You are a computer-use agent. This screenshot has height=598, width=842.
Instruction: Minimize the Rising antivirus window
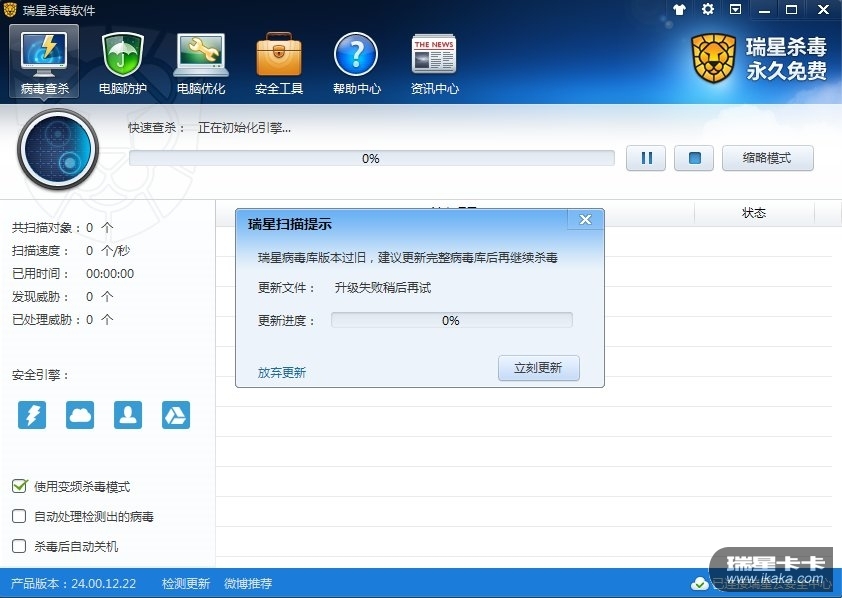(x=764, y=10)
